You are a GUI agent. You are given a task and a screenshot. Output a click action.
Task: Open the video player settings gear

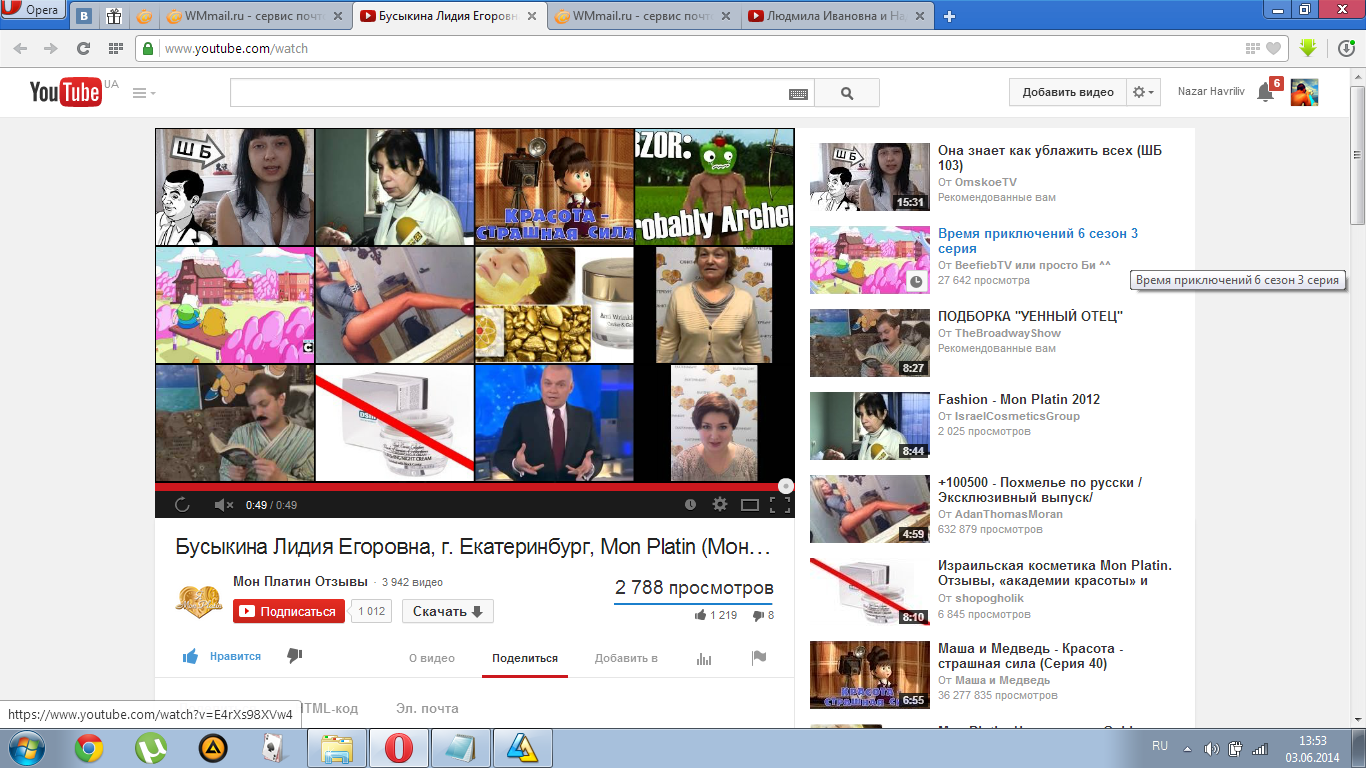tap(720, 505)
